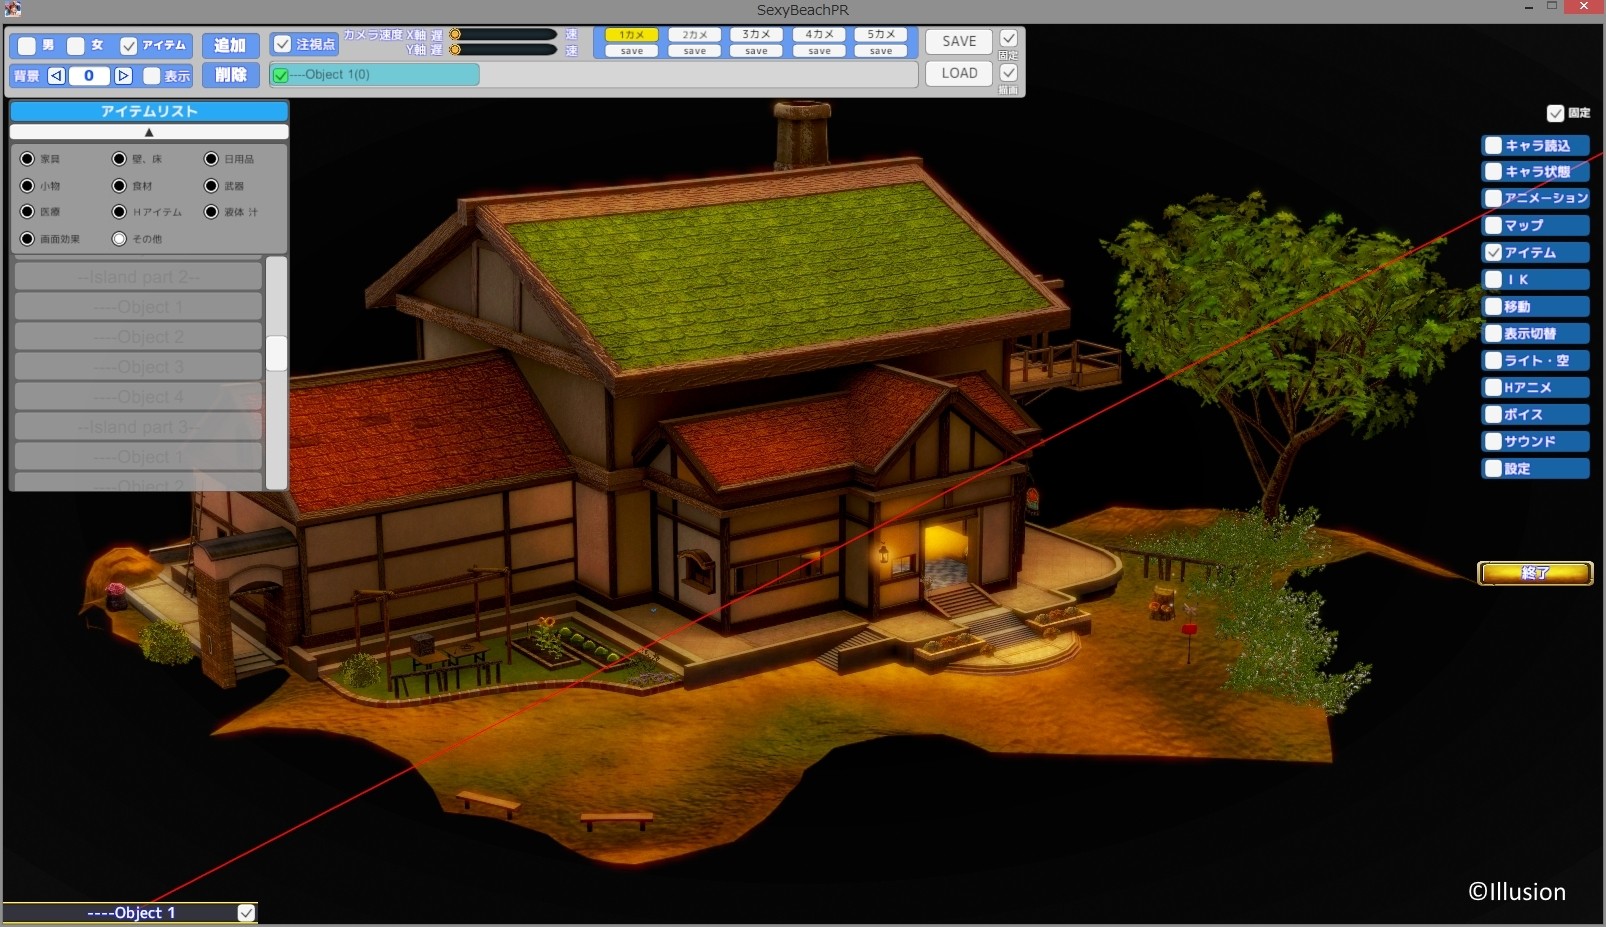The width and height of the screenshot is (1606, 927).
Task: Open the IK panel
Action: pyautogui.click(x=1535, y=279)
